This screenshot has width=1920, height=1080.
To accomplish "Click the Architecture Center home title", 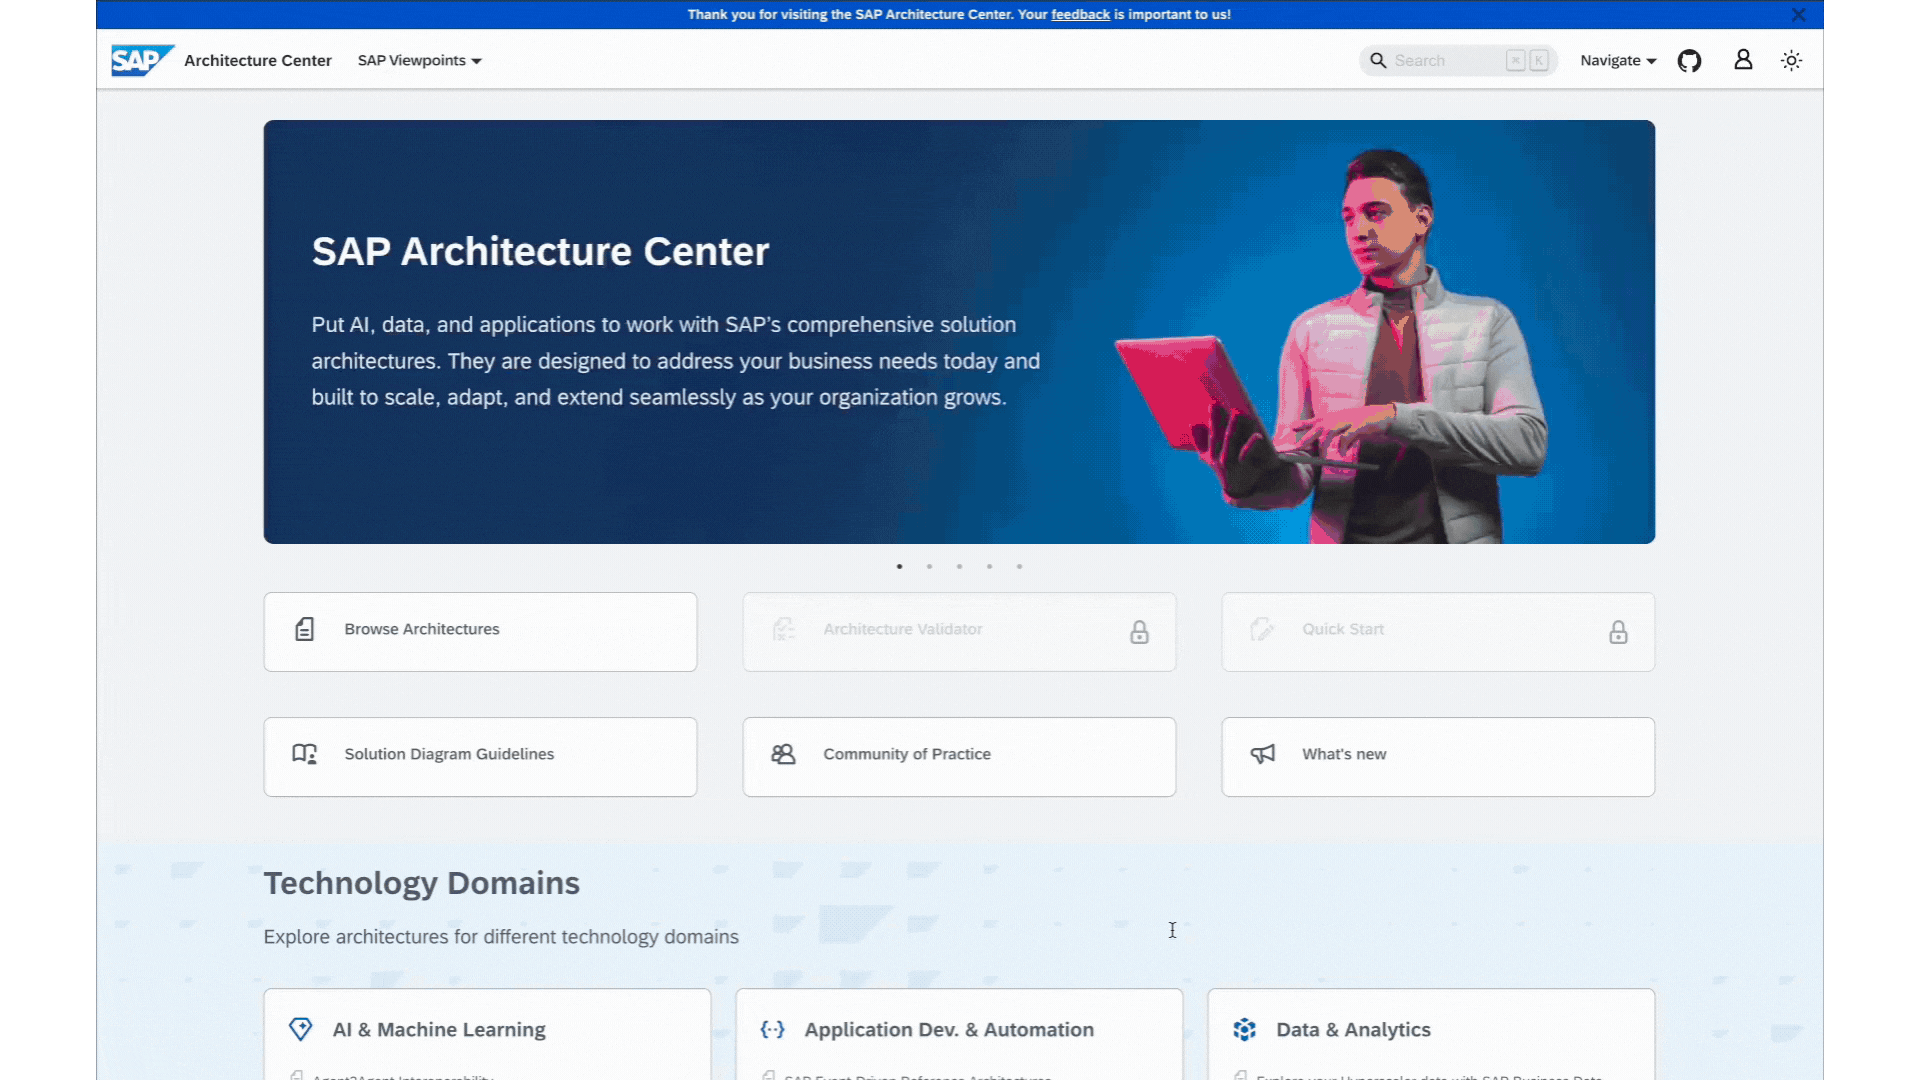I will pyautogui.click(x=257, y=61).
